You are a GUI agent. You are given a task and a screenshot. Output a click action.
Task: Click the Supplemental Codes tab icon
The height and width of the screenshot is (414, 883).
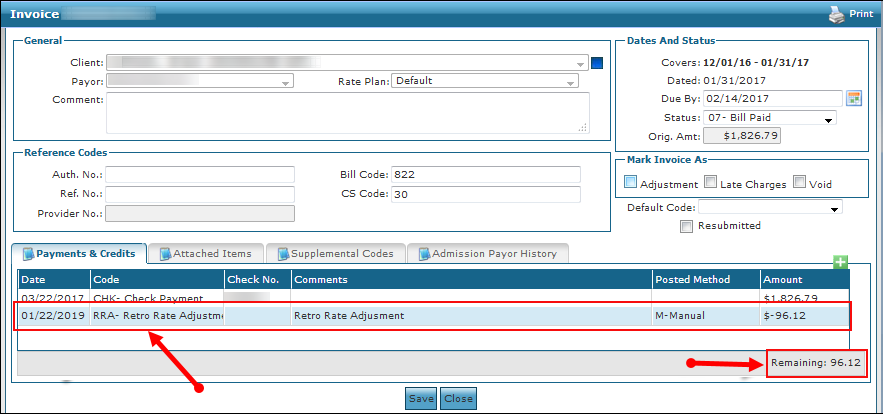click(x=284, y=254)
